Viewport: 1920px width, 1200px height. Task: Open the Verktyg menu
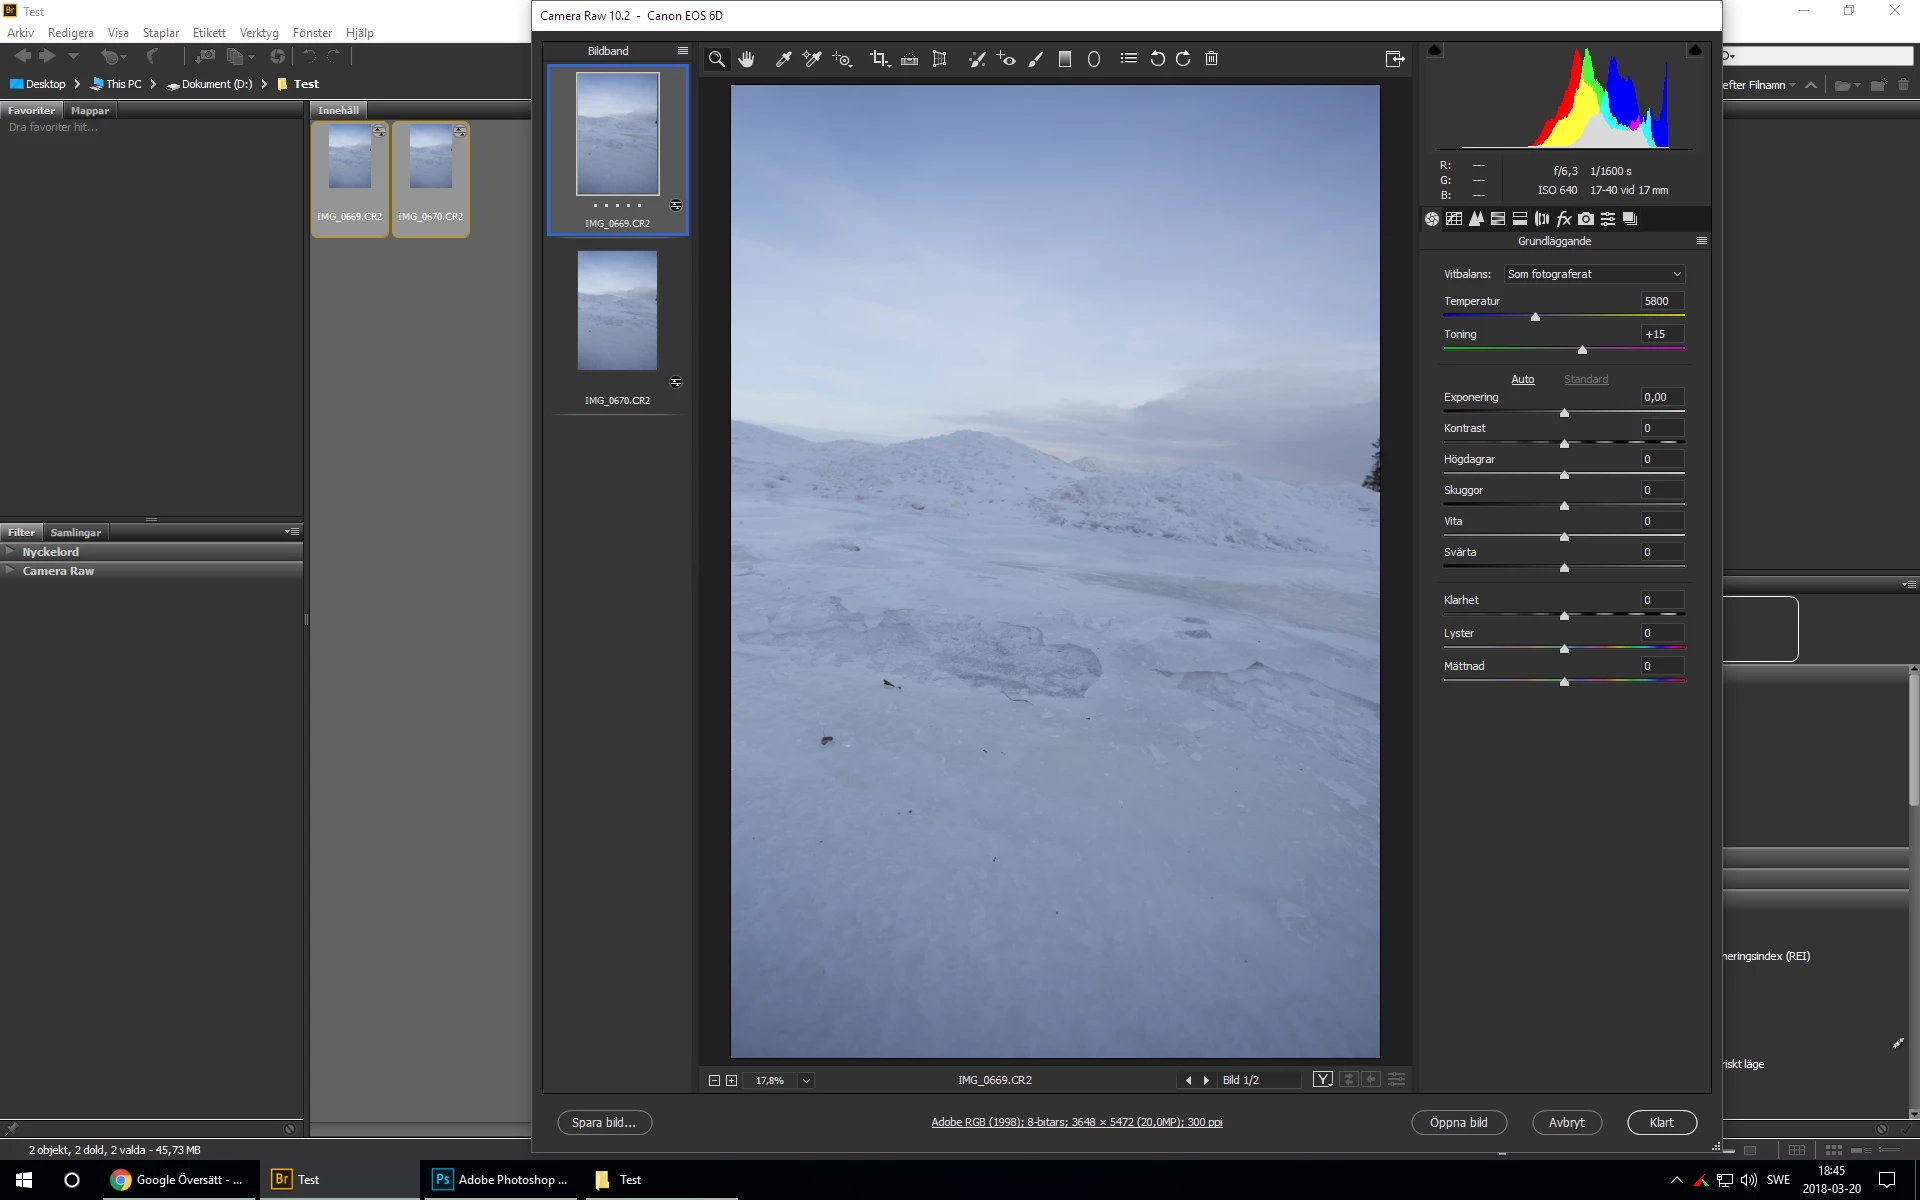(259, 33)
